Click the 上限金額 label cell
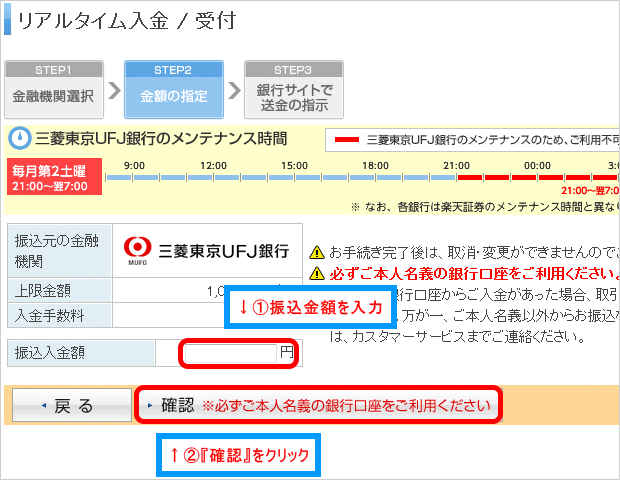 tap(60, 291)
